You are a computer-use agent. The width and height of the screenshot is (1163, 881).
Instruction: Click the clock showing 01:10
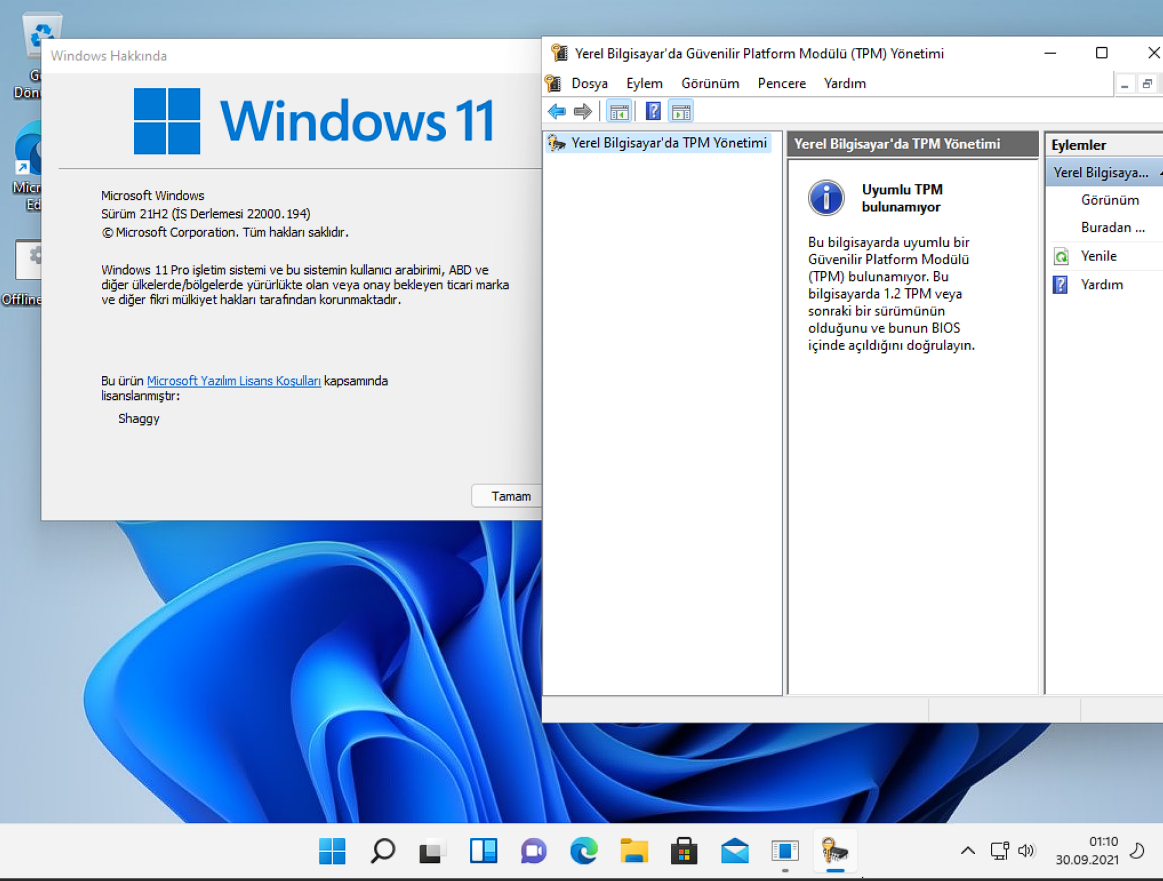pos(1103,842)
